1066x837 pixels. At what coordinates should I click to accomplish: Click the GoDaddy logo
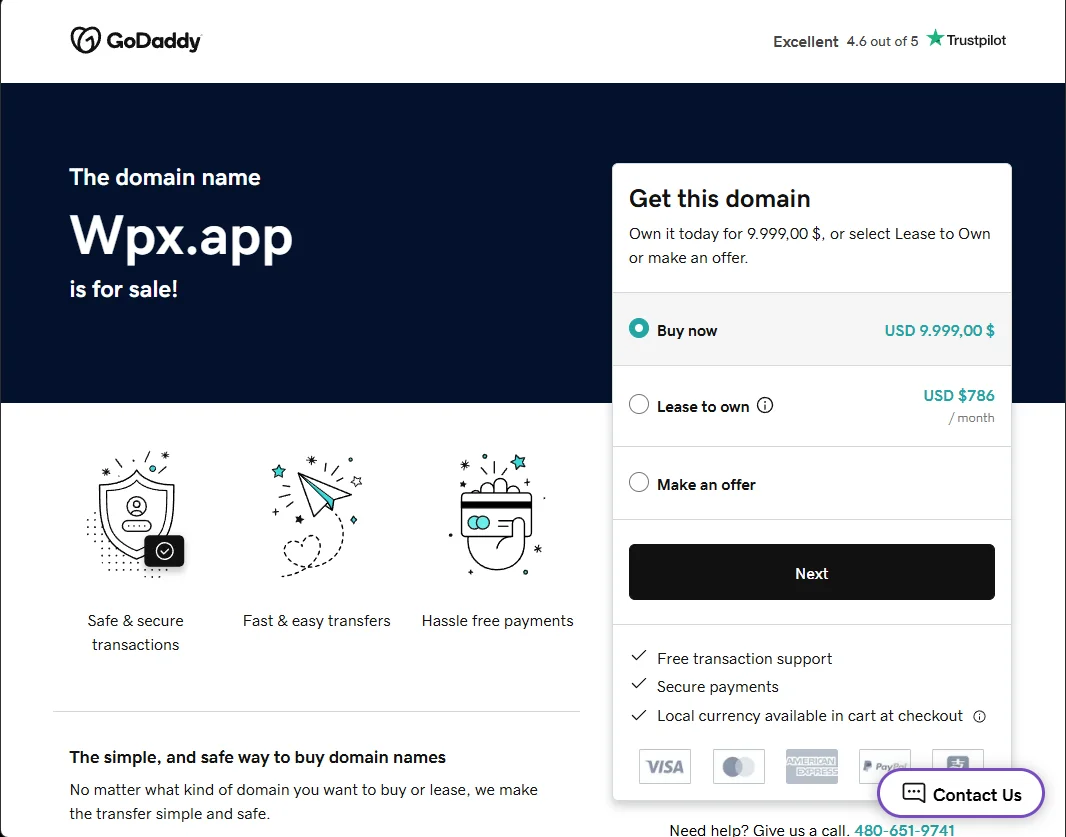click(136, 40)
